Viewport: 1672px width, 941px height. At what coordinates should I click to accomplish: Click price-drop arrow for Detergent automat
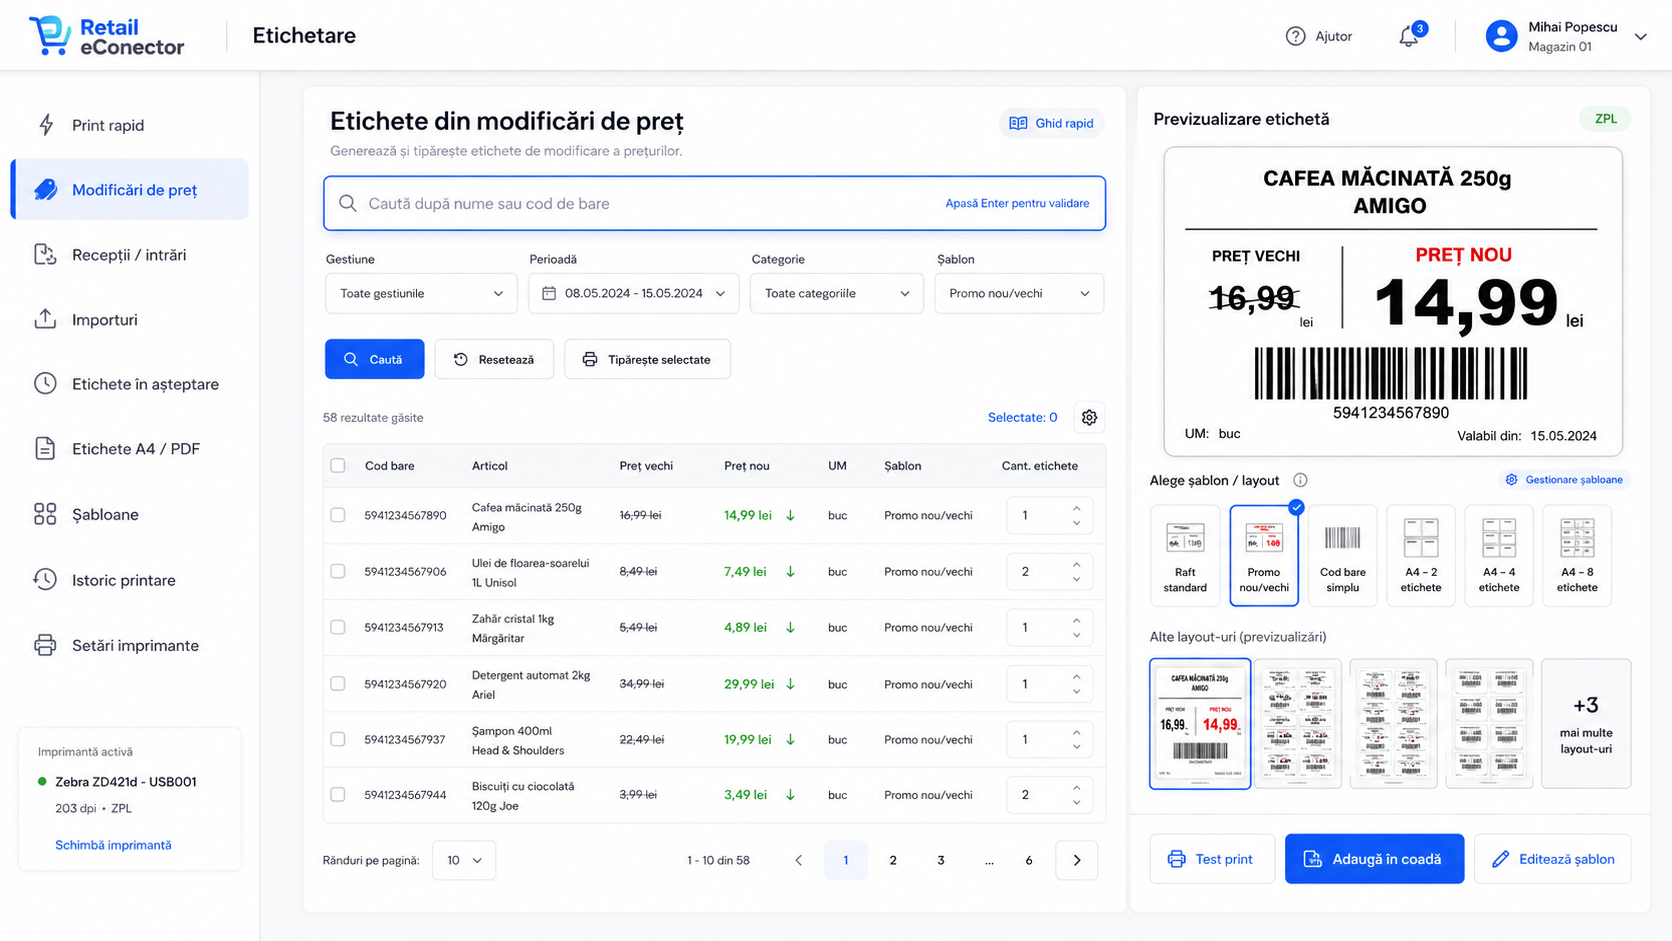(790, 684)
